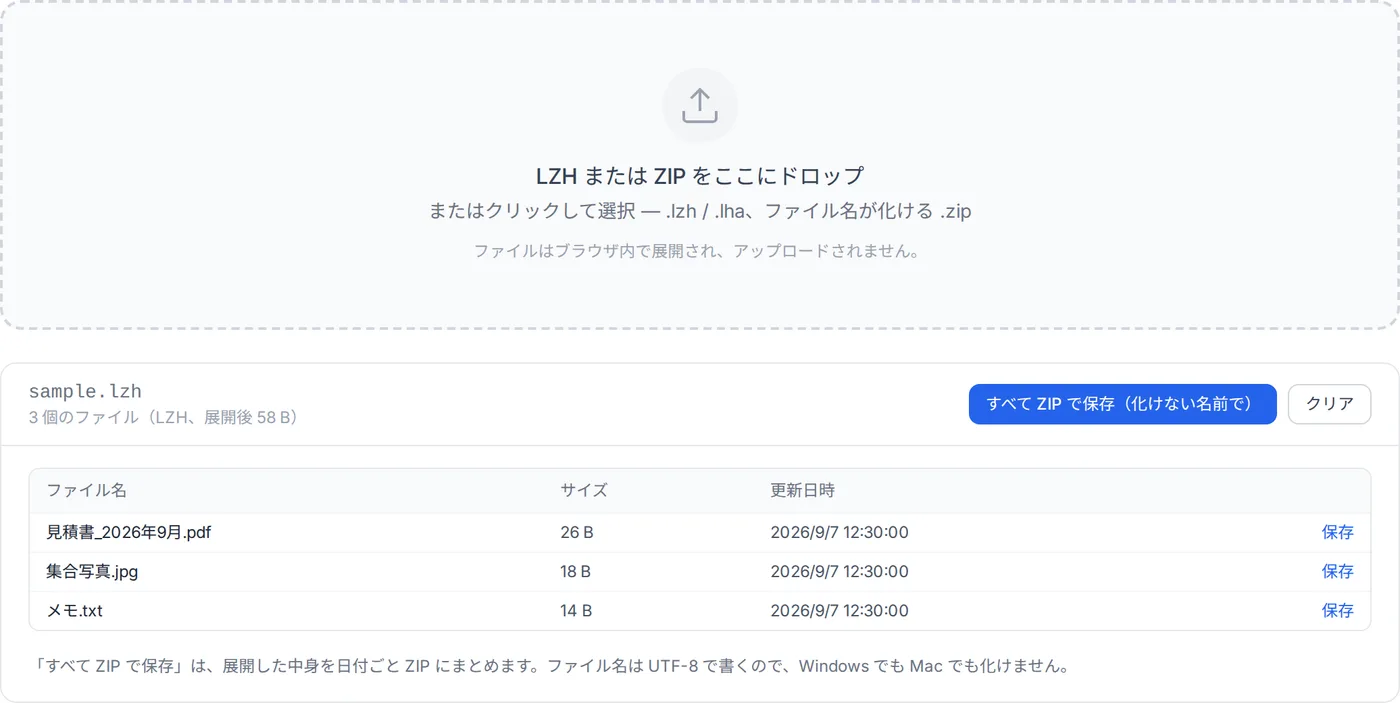Select the 見積書_2026年9月.pdf file name

[x=129, y=532]
